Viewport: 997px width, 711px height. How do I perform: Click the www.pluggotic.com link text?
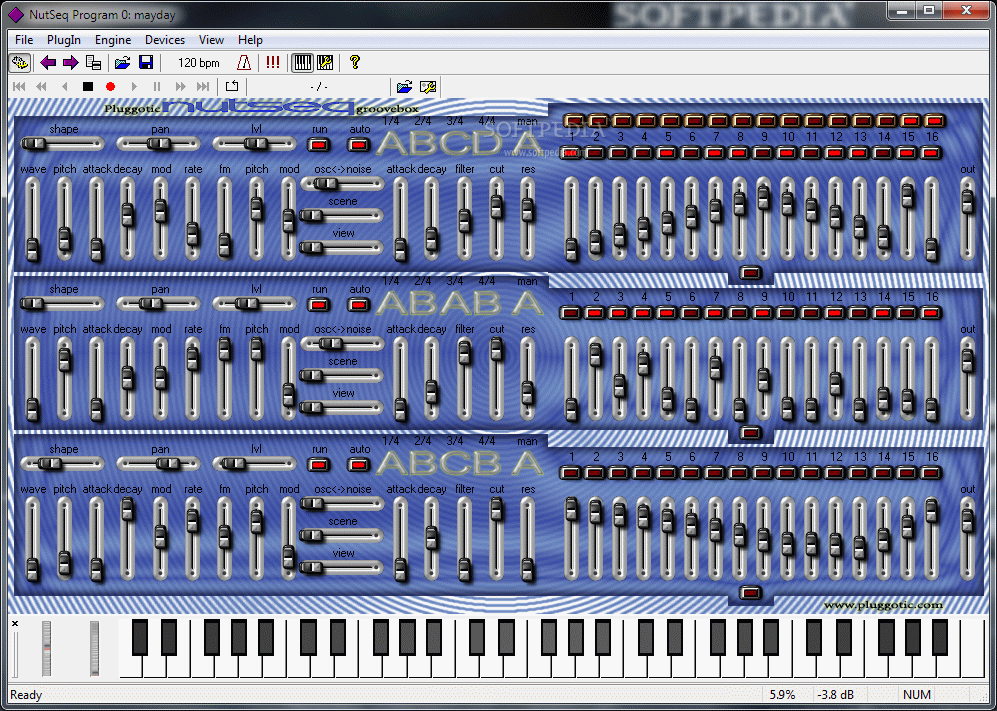tap(883, 605)
